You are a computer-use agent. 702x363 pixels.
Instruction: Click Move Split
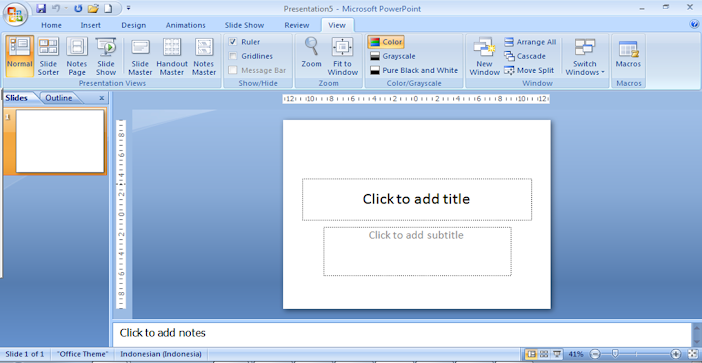[529, 70]
